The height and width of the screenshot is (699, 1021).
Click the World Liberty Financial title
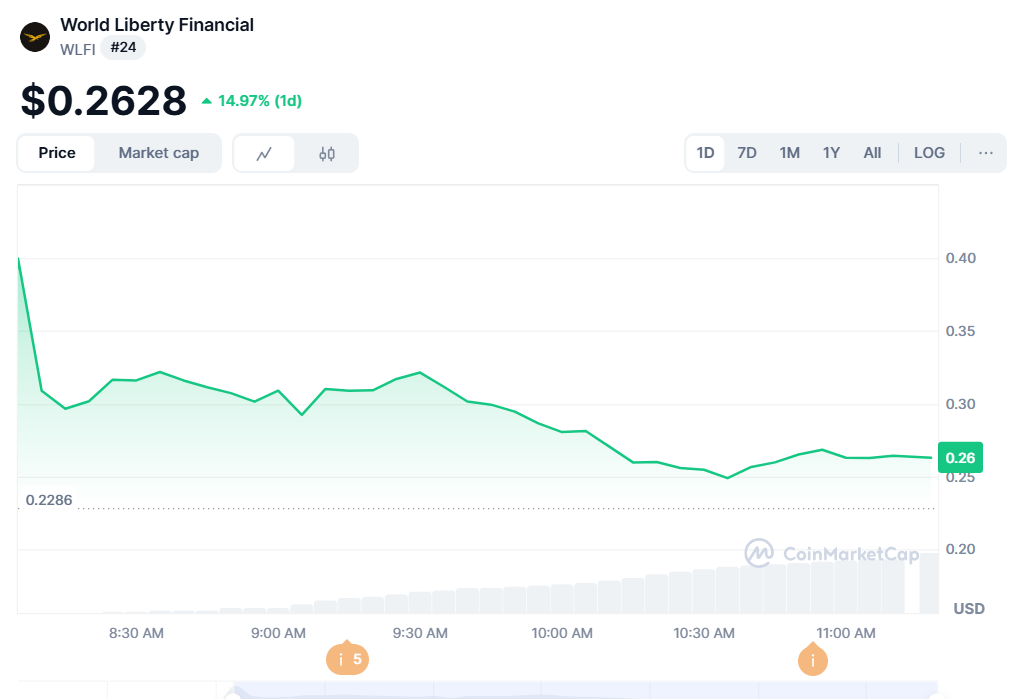click(x=157, y=25)
